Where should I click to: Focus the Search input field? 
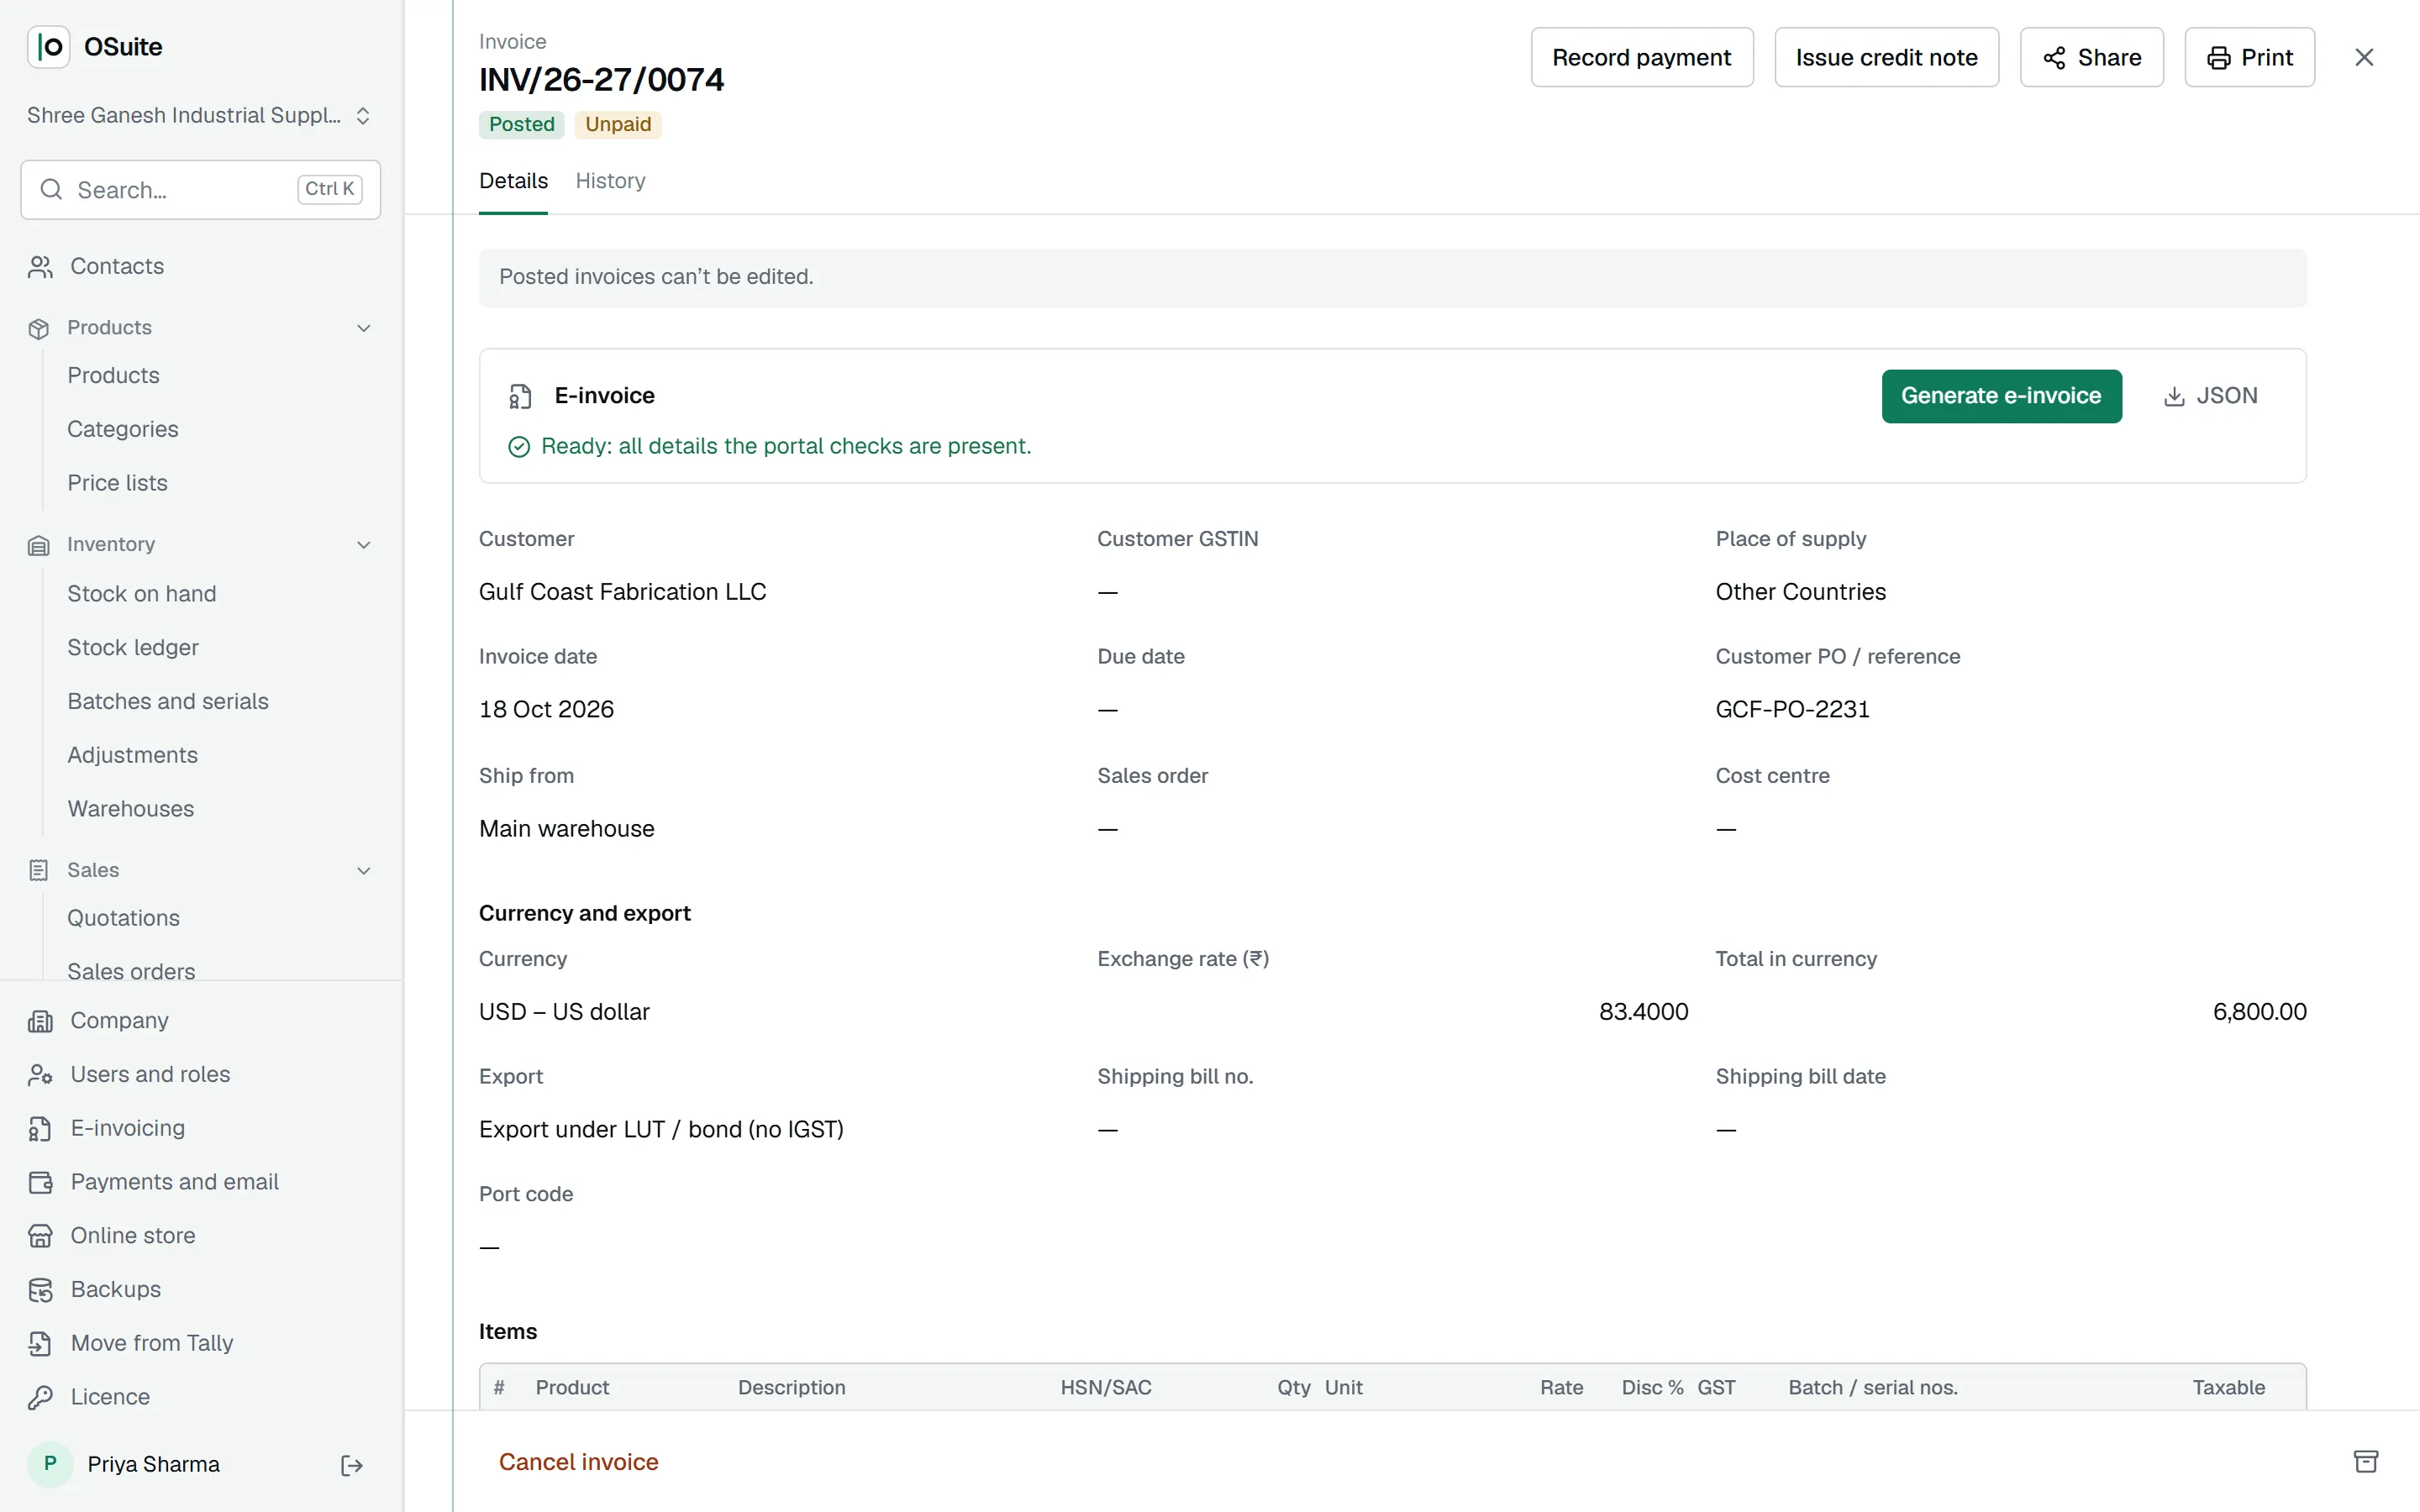200,190
